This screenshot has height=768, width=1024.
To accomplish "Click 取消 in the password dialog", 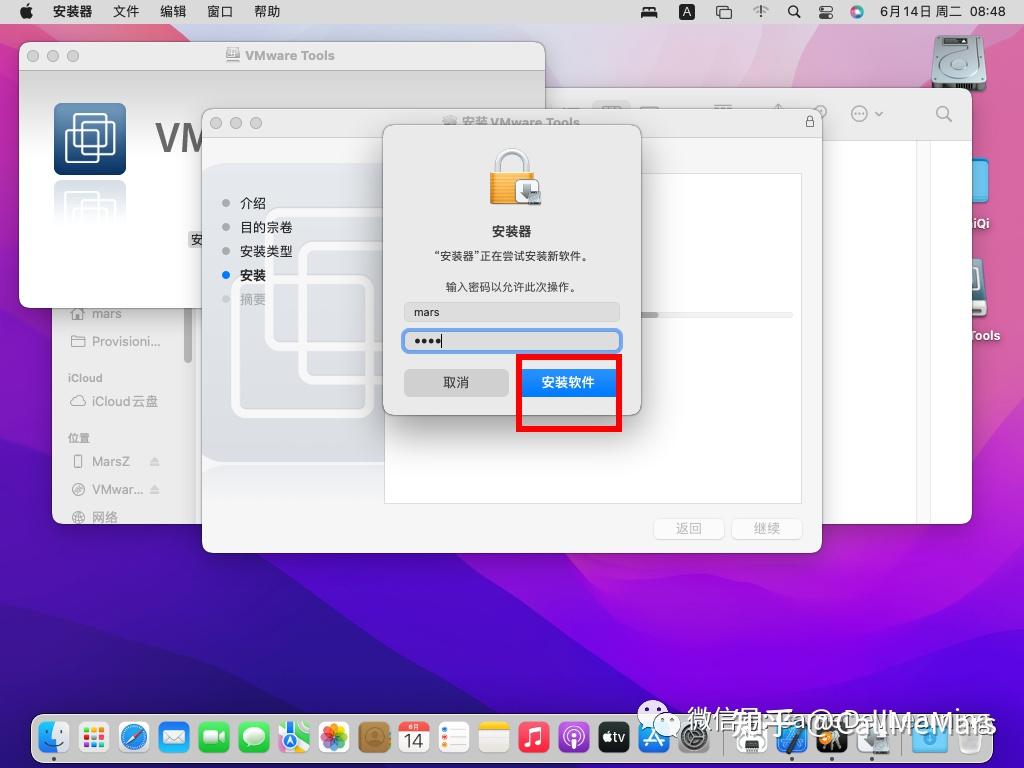I will pyautogui.click(x=456, y=383).
